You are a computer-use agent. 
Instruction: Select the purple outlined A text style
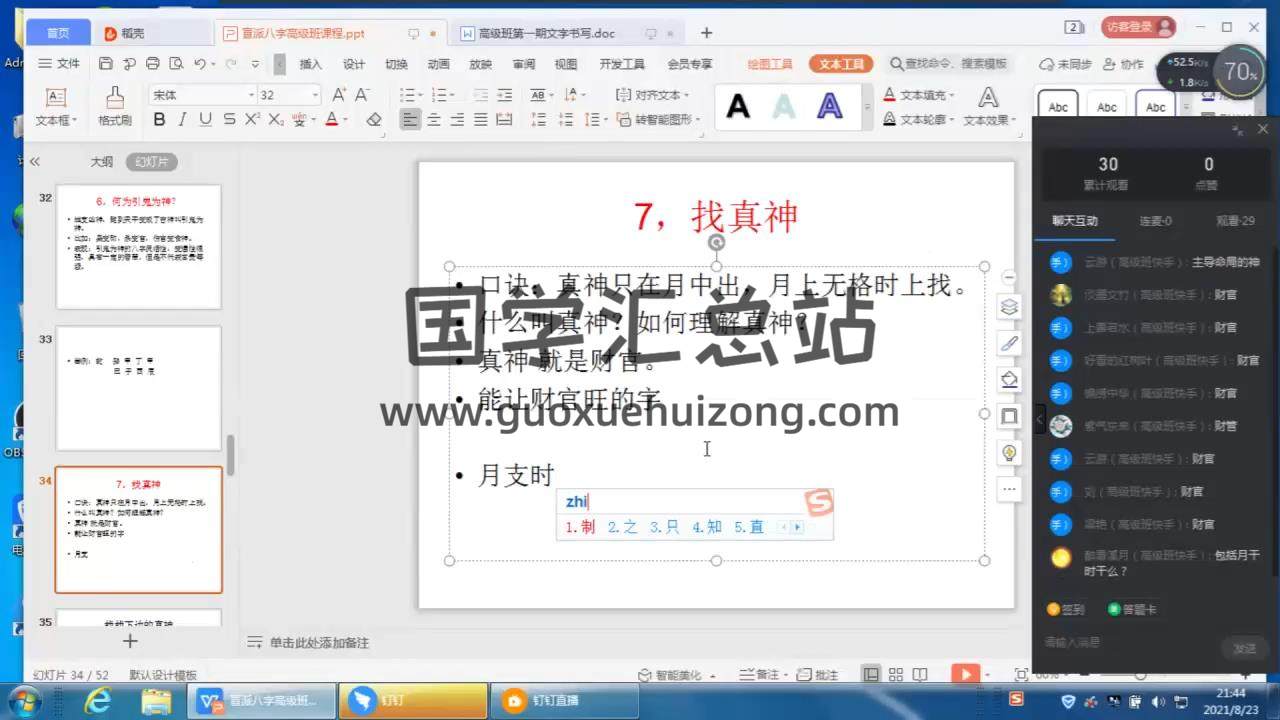click(x=829, y=106)
